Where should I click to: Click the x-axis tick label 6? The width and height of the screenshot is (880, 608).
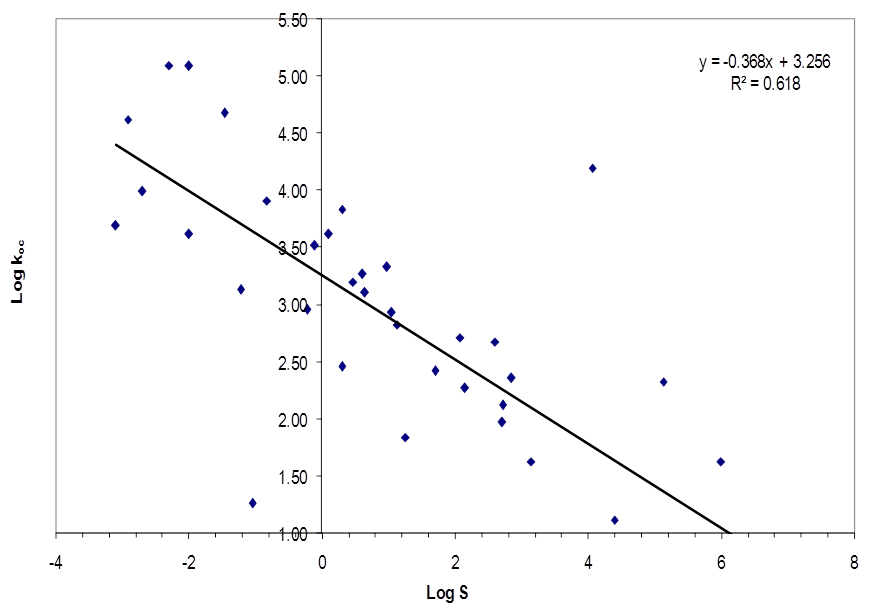[721, 561]
